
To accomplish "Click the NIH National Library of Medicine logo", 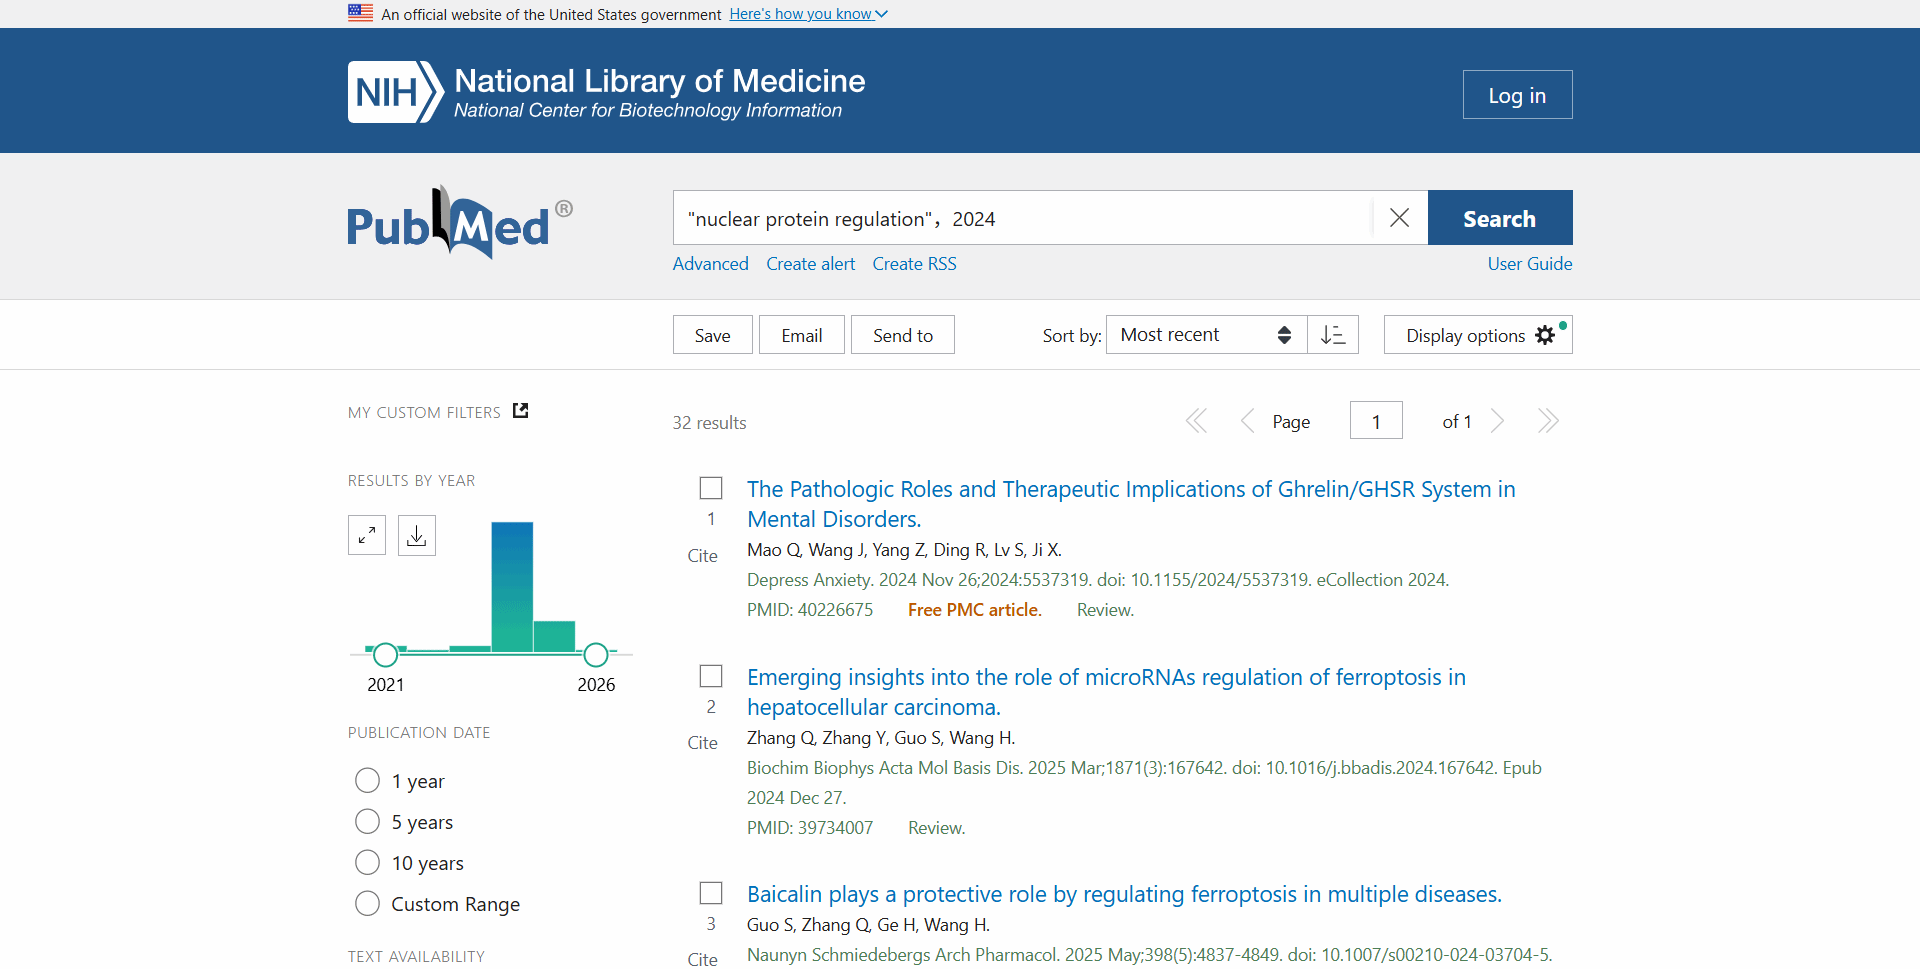I will tap(606, 92).
